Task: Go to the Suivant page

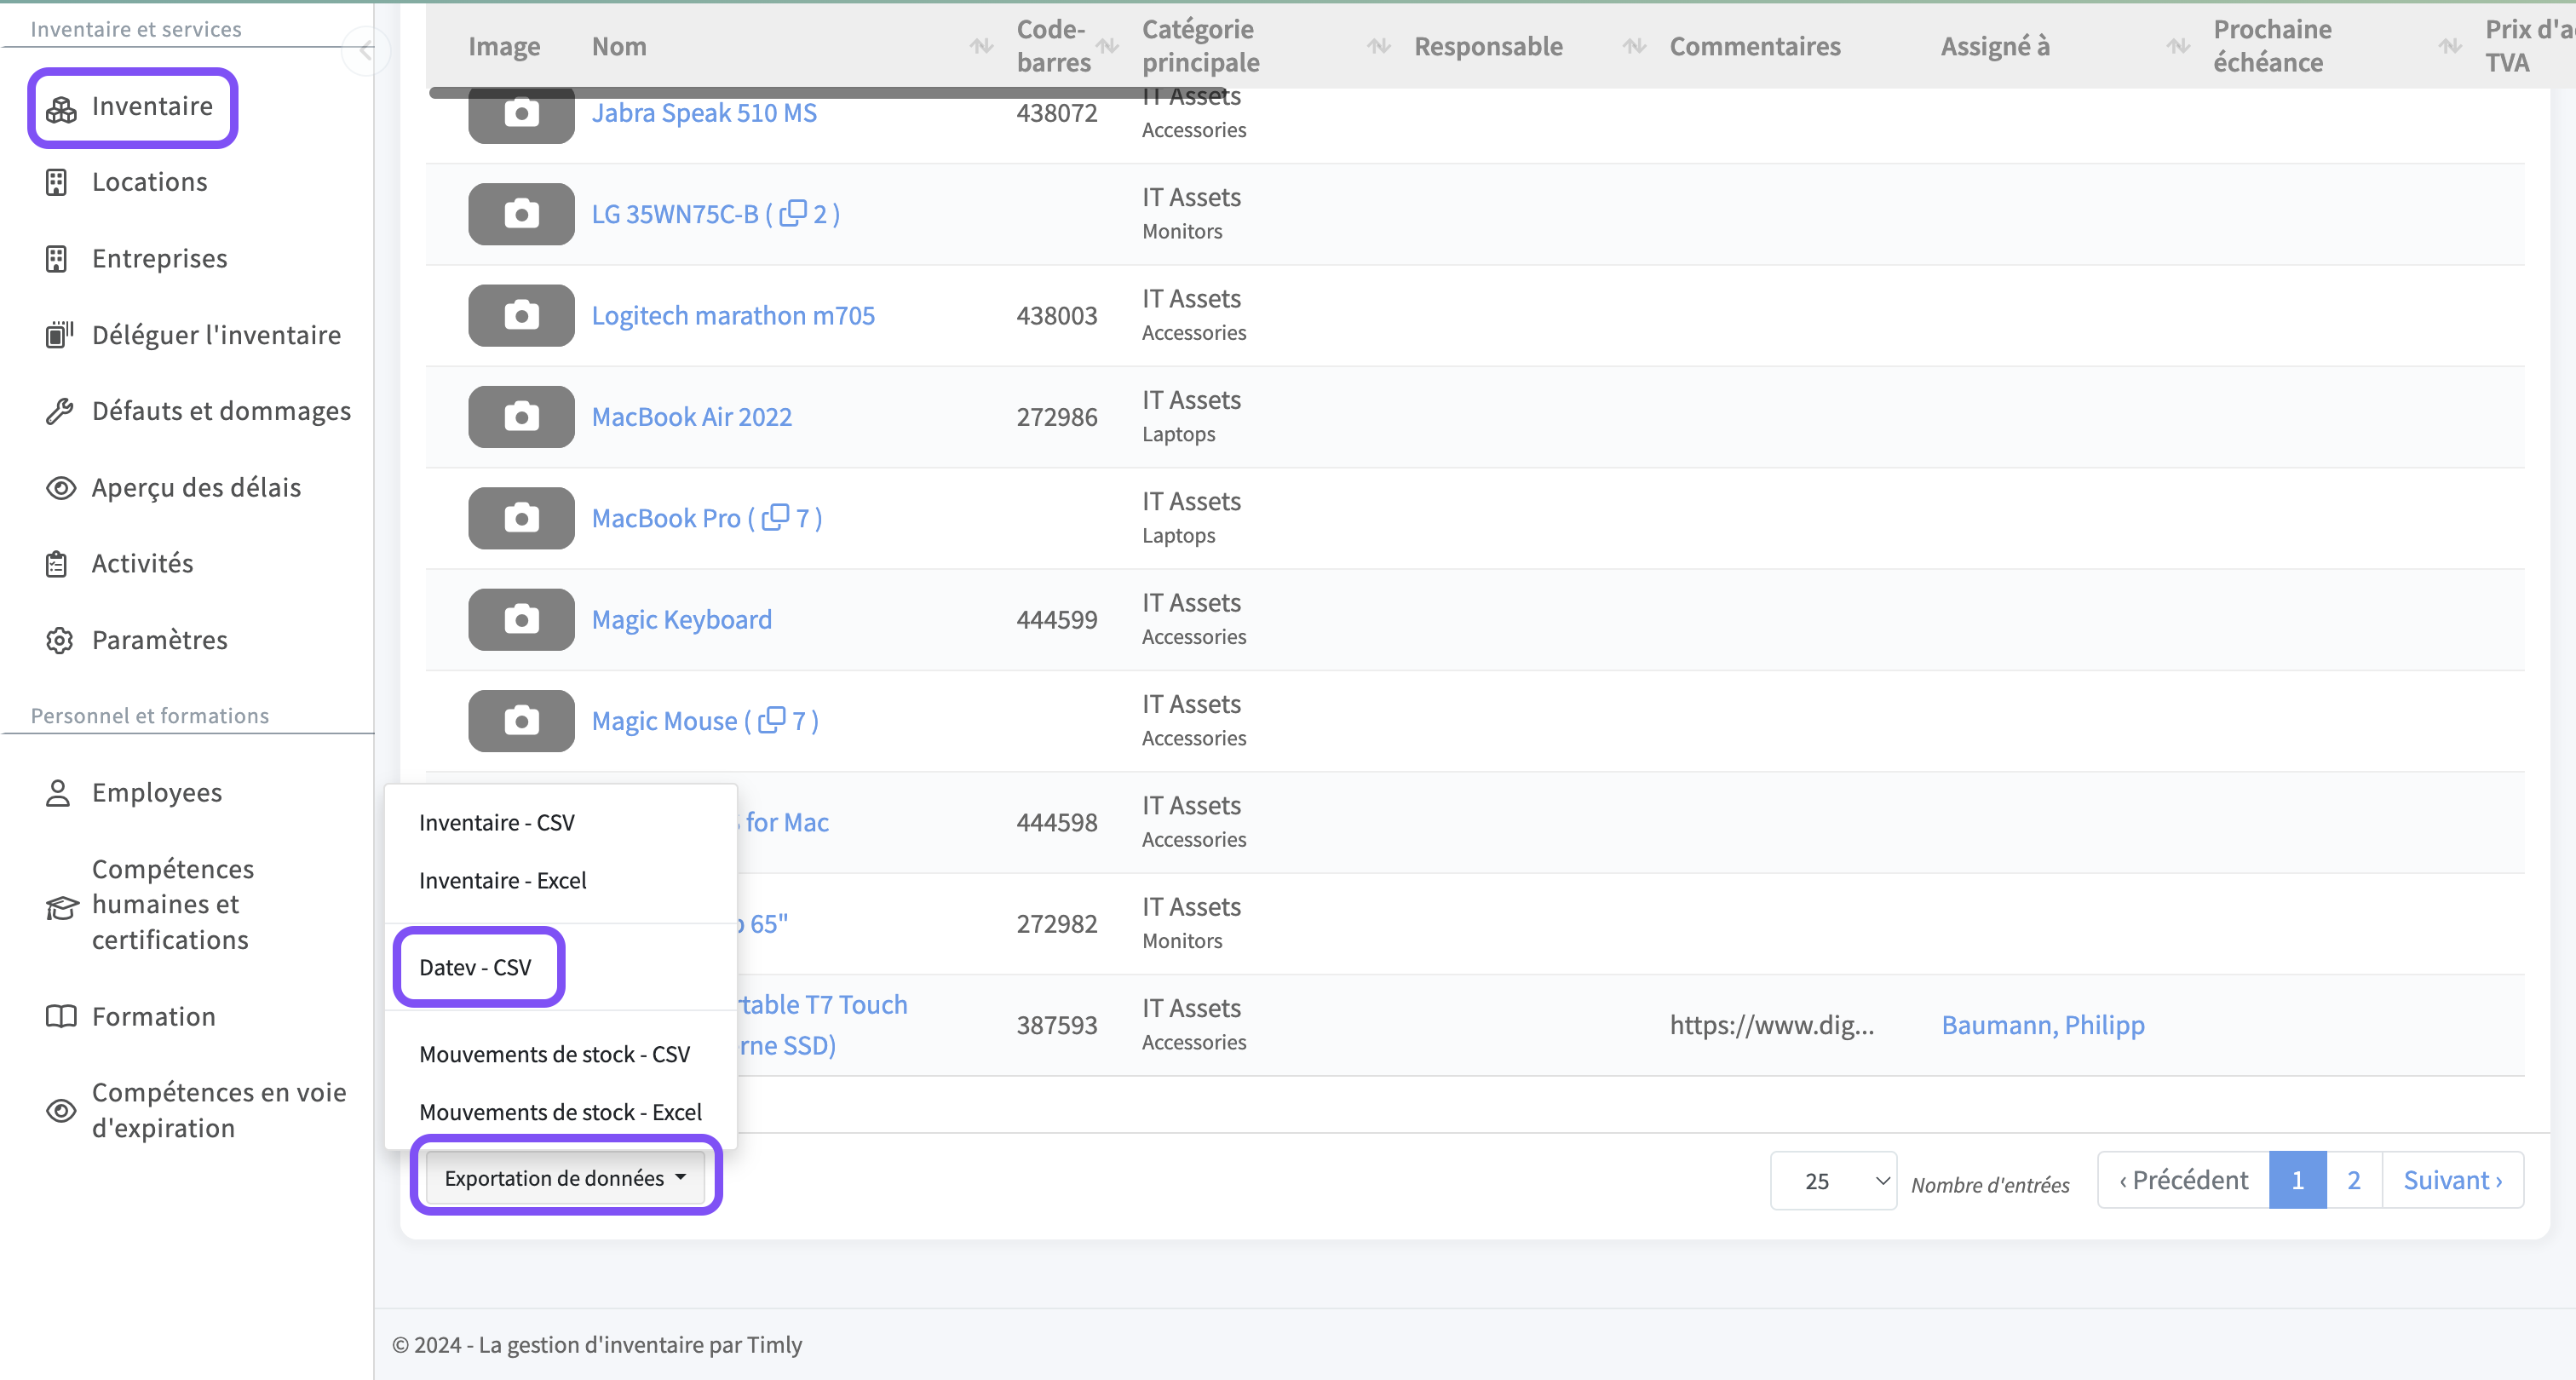Action: coord(2453,1180)
